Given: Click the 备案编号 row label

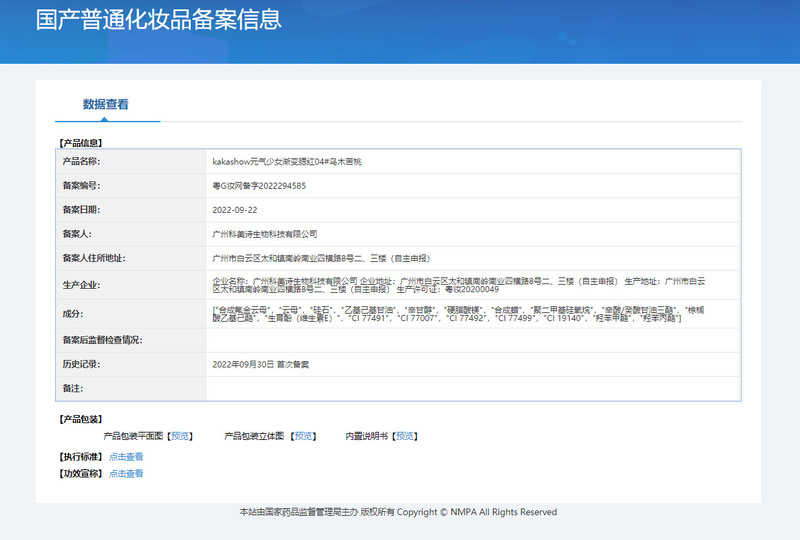Looking at the screenshot, I should tap(81, 185).
